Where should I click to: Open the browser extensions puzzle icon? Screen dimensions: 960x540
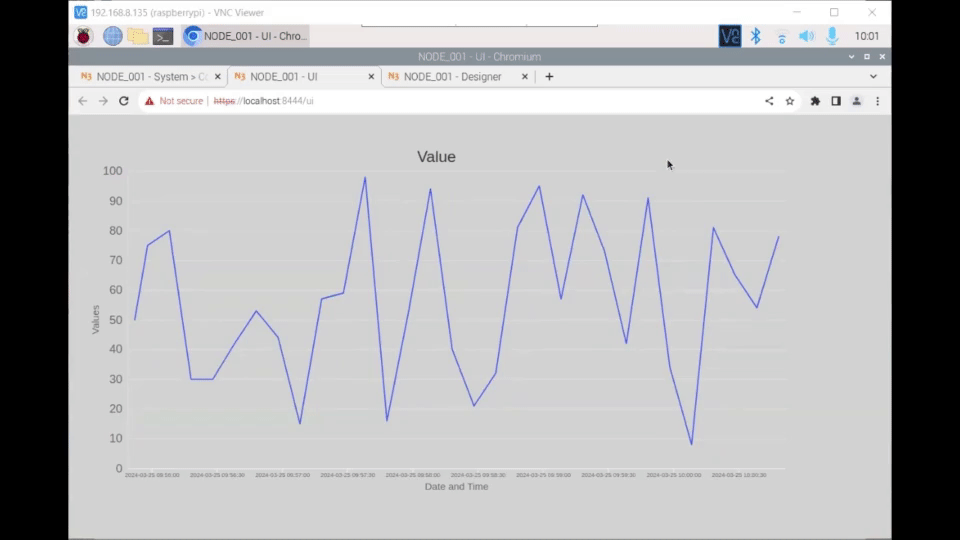(x=815, y=101)
